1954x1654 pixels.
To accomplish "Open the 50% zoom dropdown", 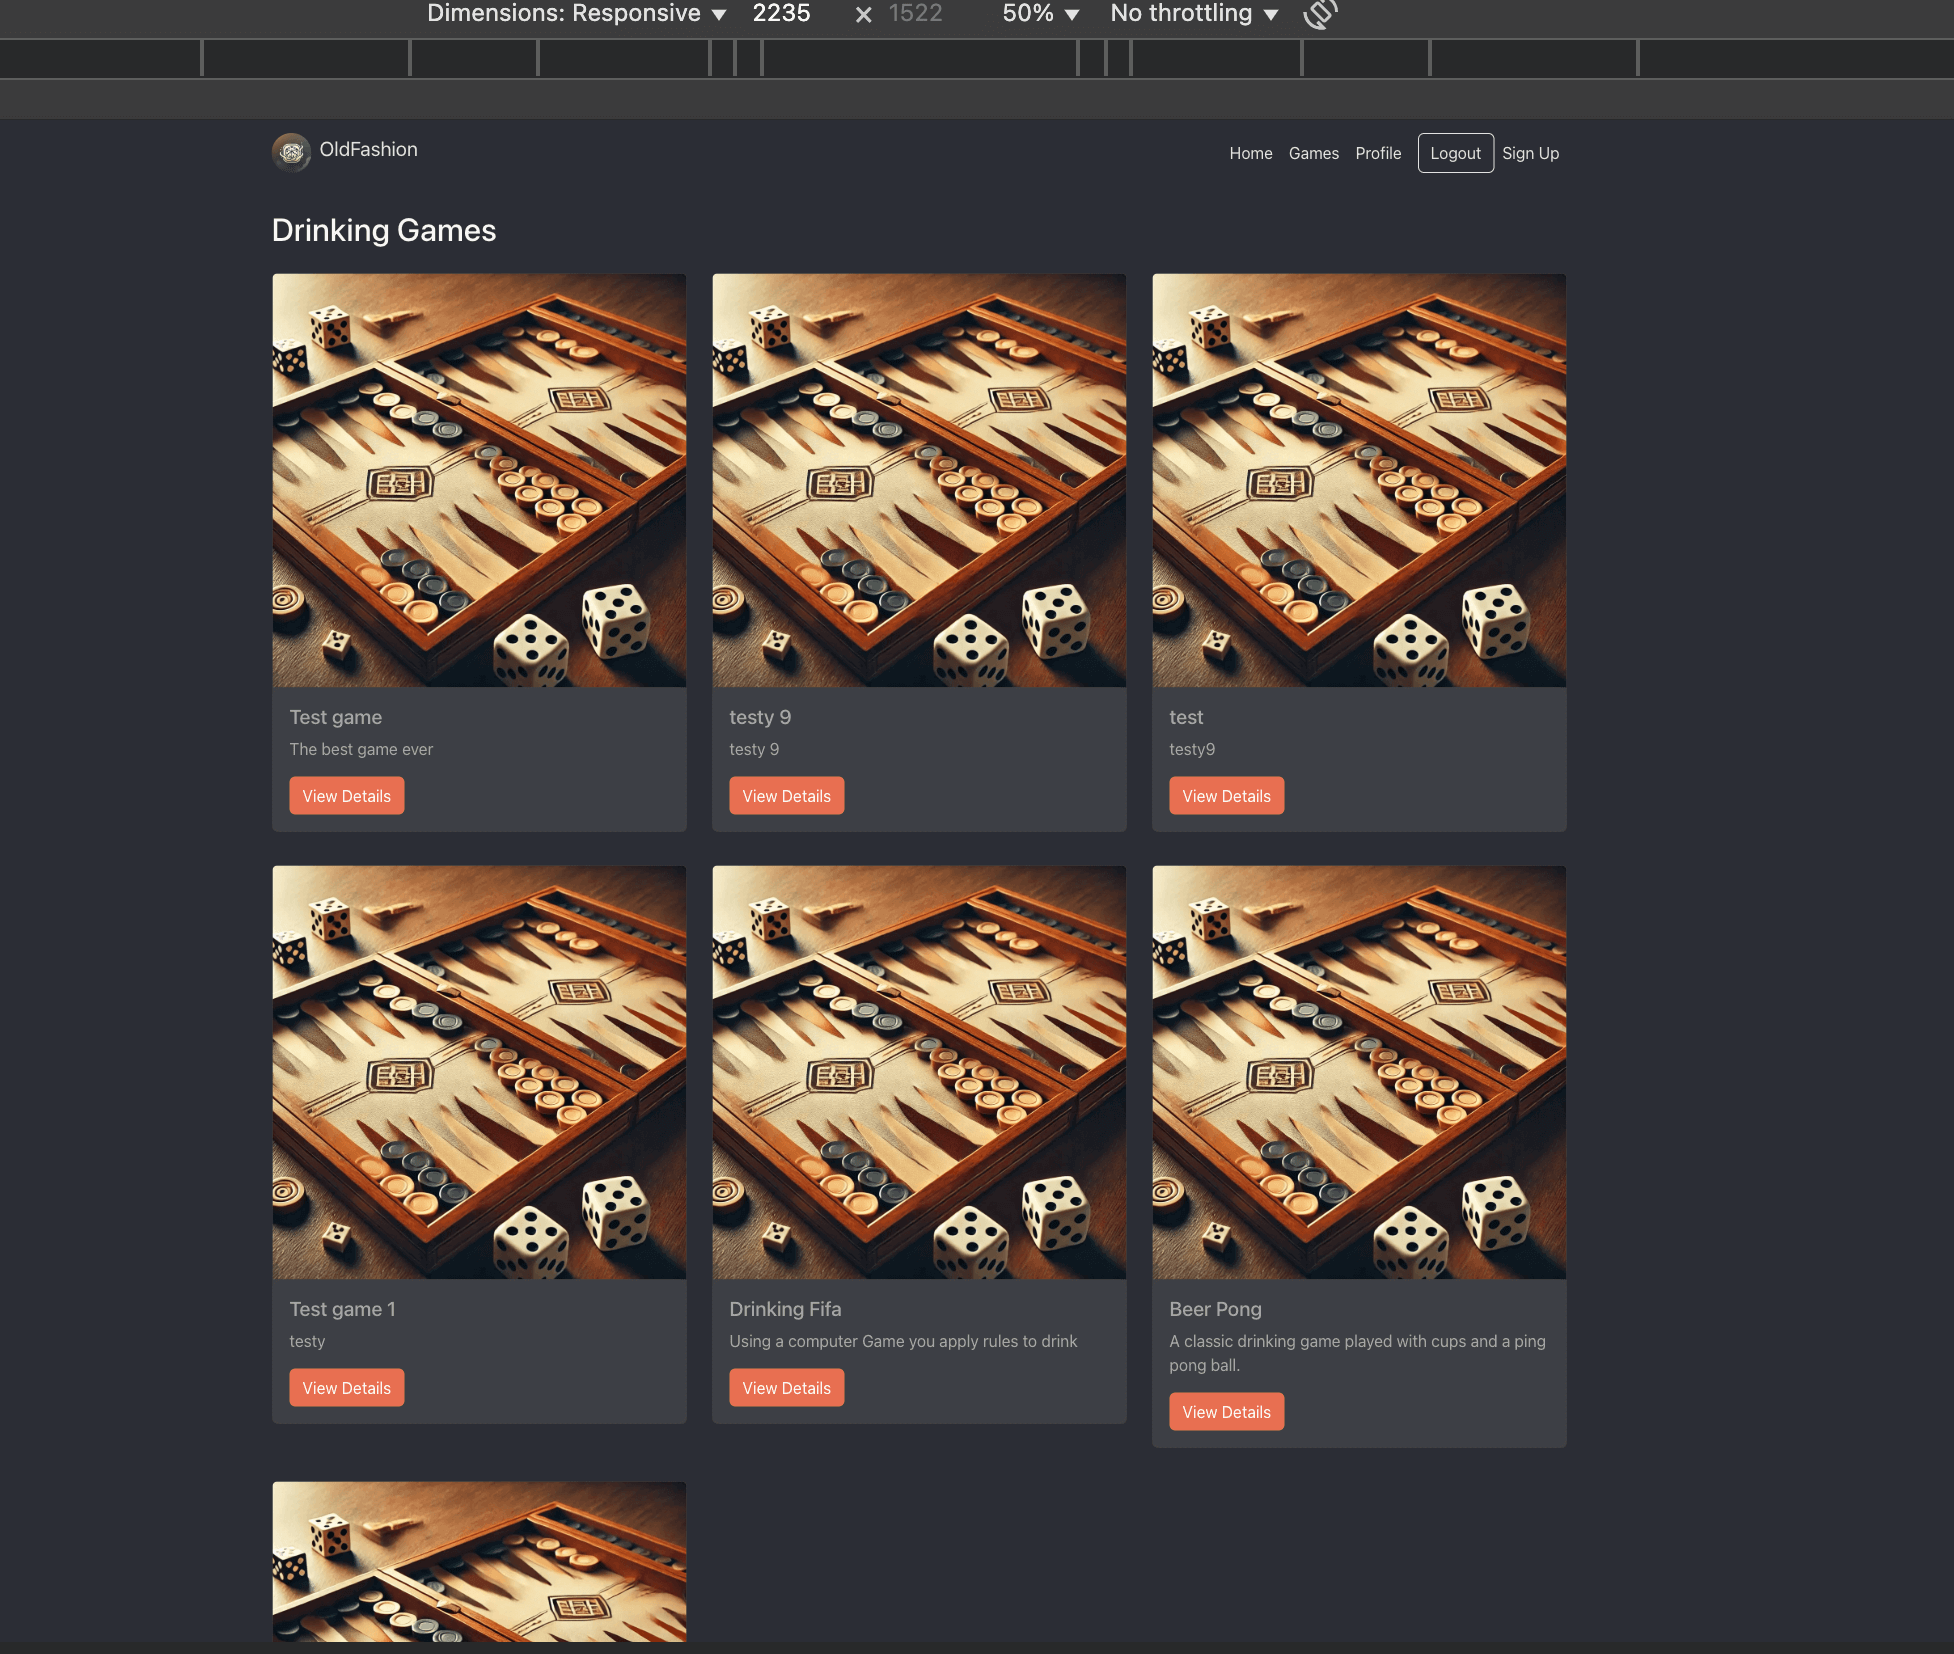I will (x=1040, y=13).
